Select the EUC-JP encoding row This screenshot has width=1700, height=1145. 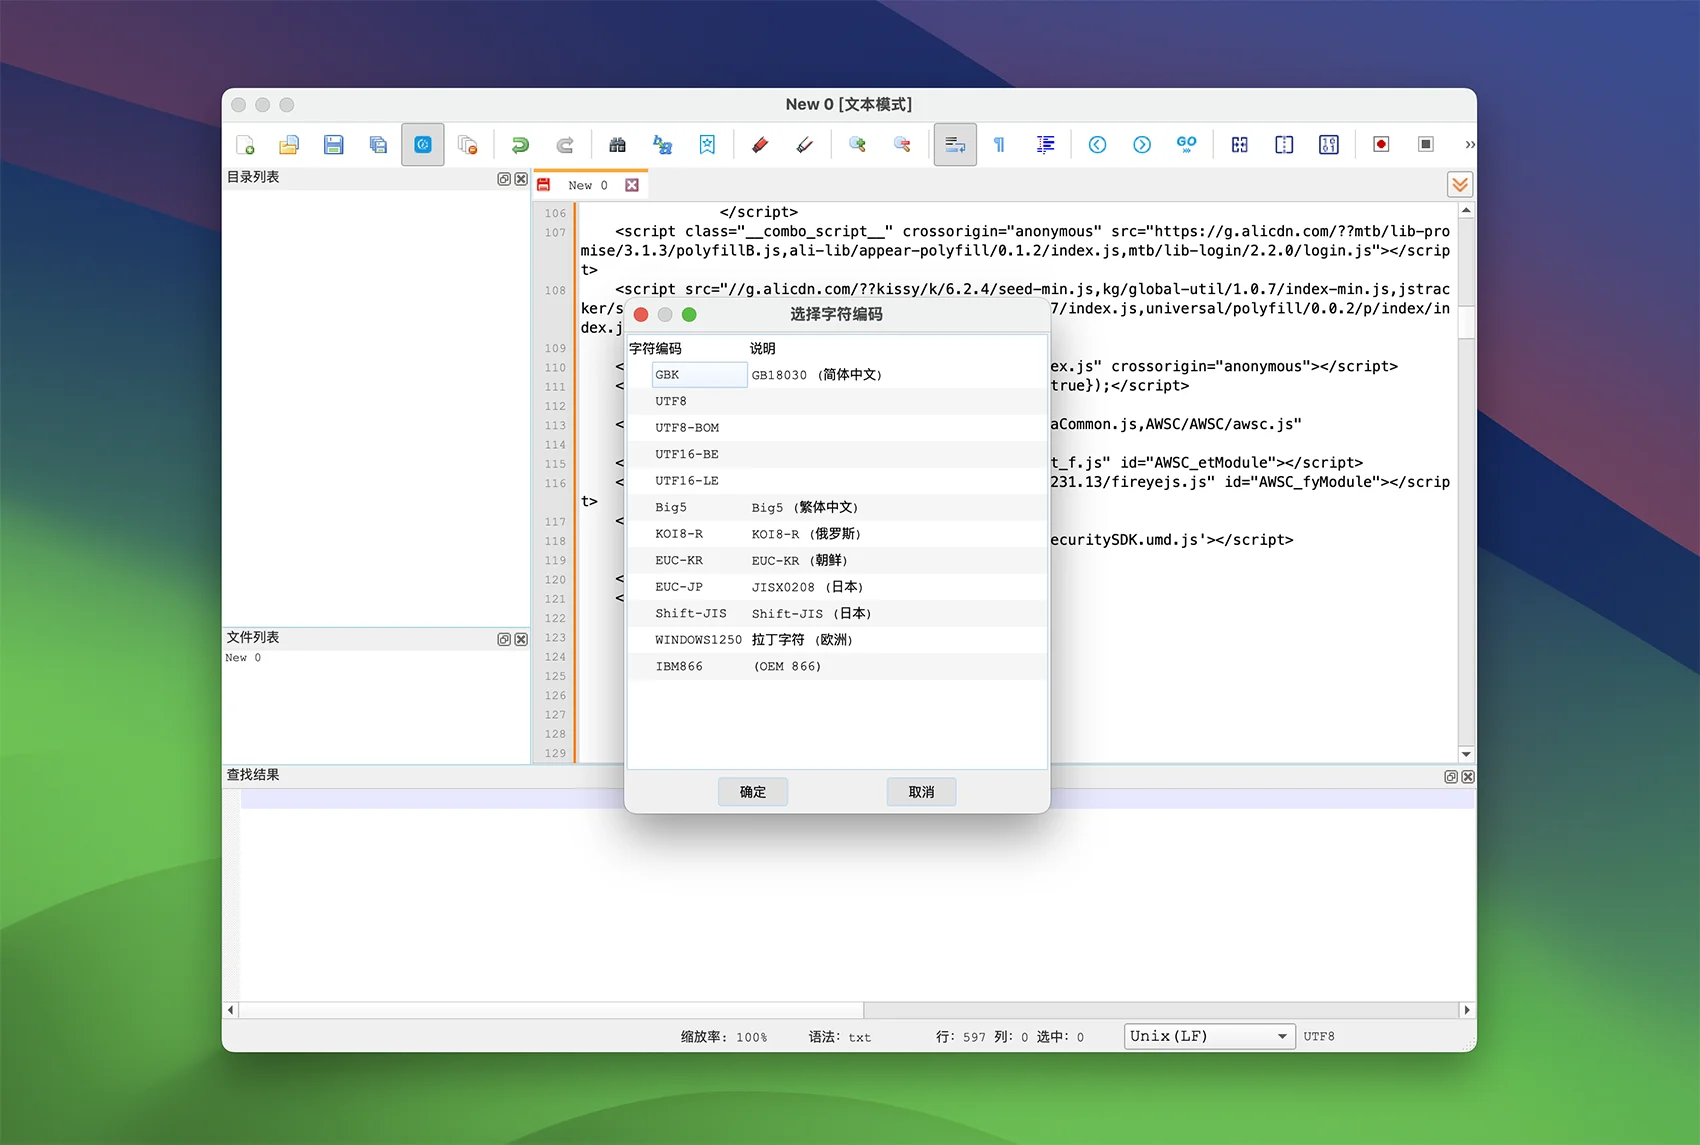tap(837, 587)
